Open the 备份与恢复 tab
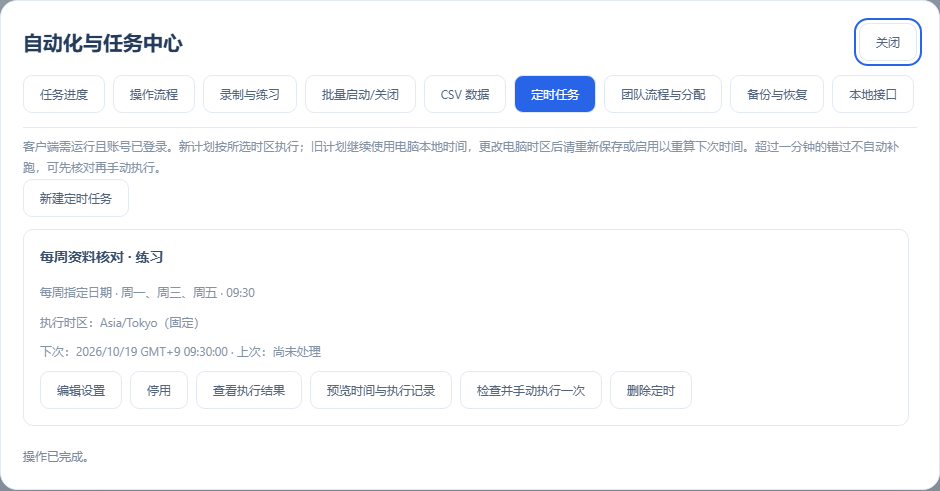The image size is (940, 491). (x=777, y=94)
